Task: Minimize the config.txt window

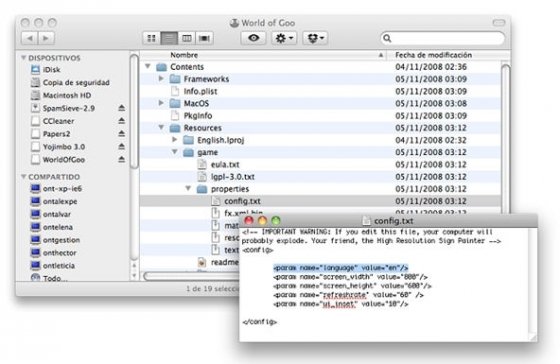Action: (262, 220)
